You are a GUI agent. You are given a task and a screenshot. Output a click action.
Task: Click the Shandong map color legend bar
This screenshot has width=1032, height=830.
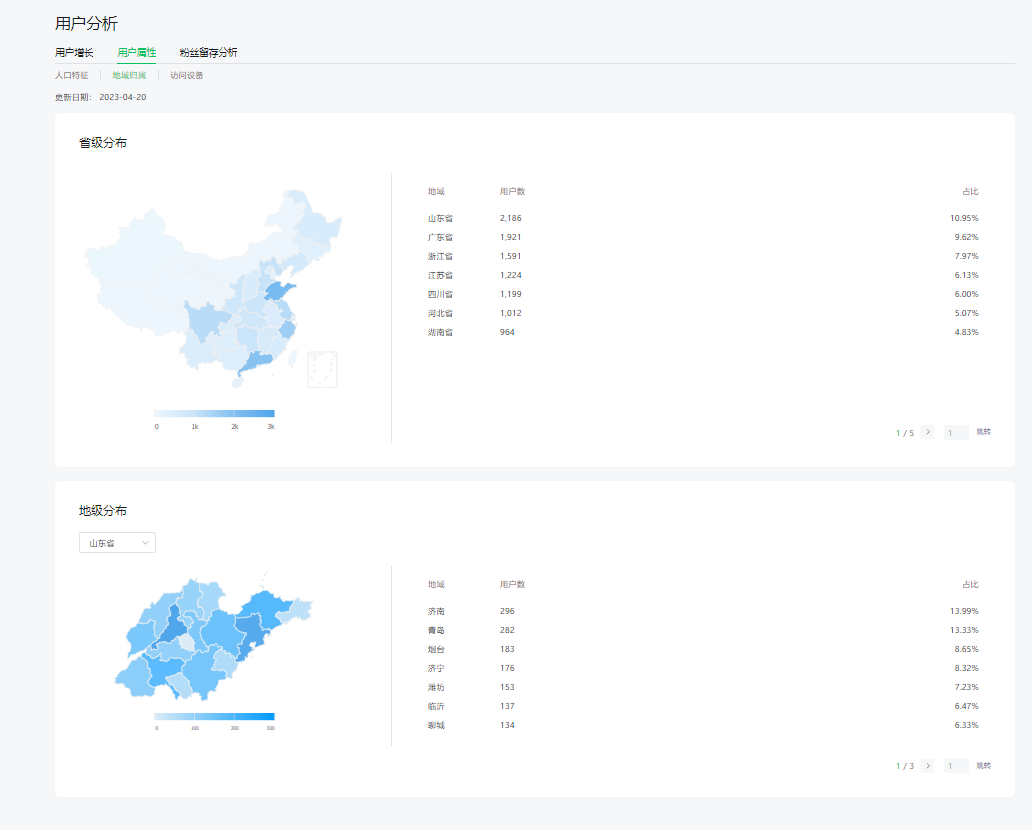pos(214,716)
